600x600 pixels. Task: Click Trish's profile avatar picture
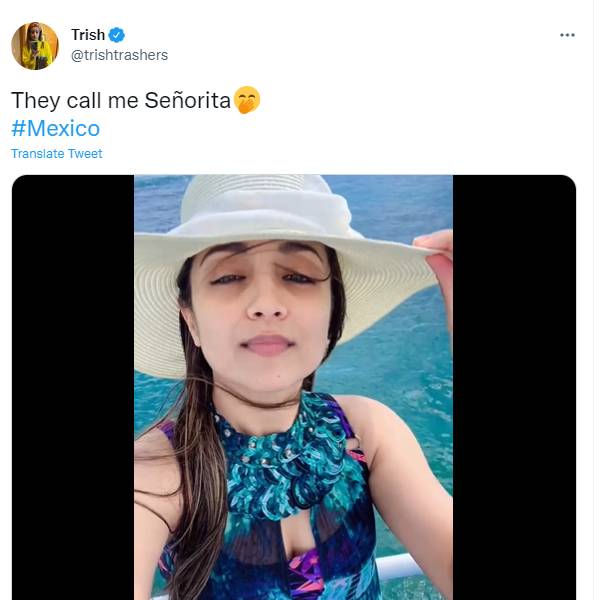point(34,45)
